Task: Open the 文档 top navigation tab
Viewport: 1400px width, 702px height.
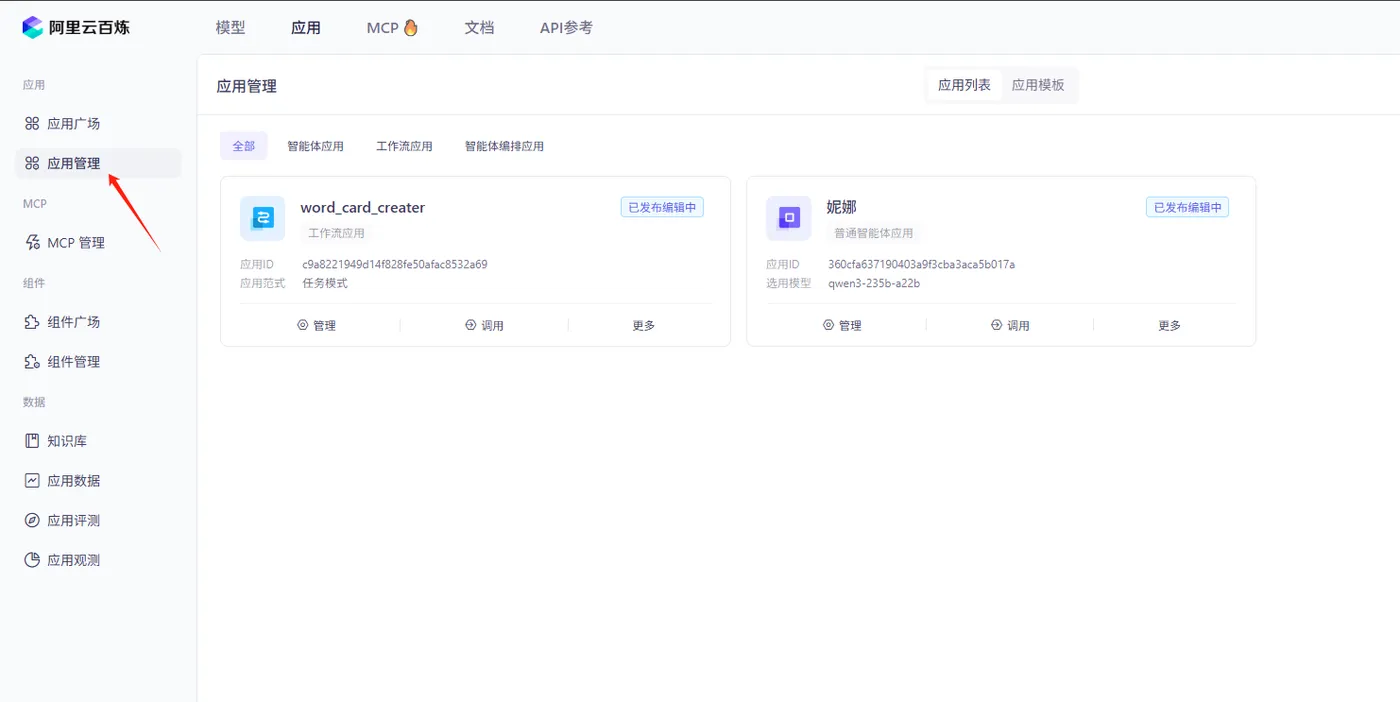Action: (x=480, y=28)
